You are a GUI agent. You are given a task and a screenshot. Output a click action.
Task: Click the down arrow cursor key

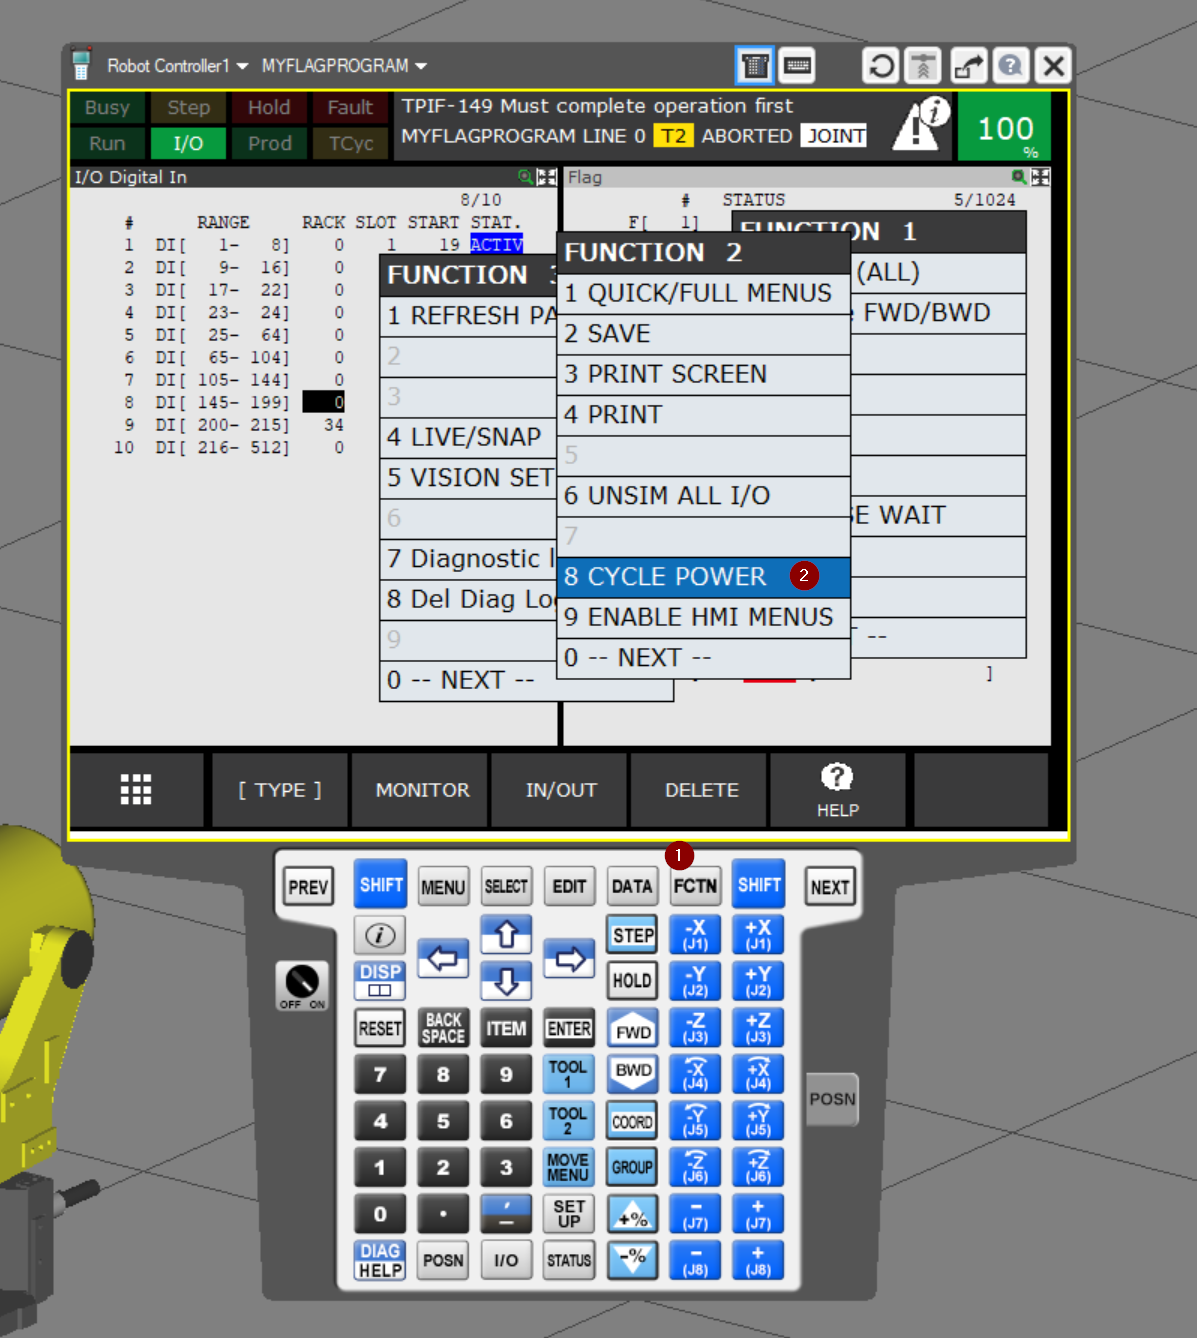tap(506, 982)
